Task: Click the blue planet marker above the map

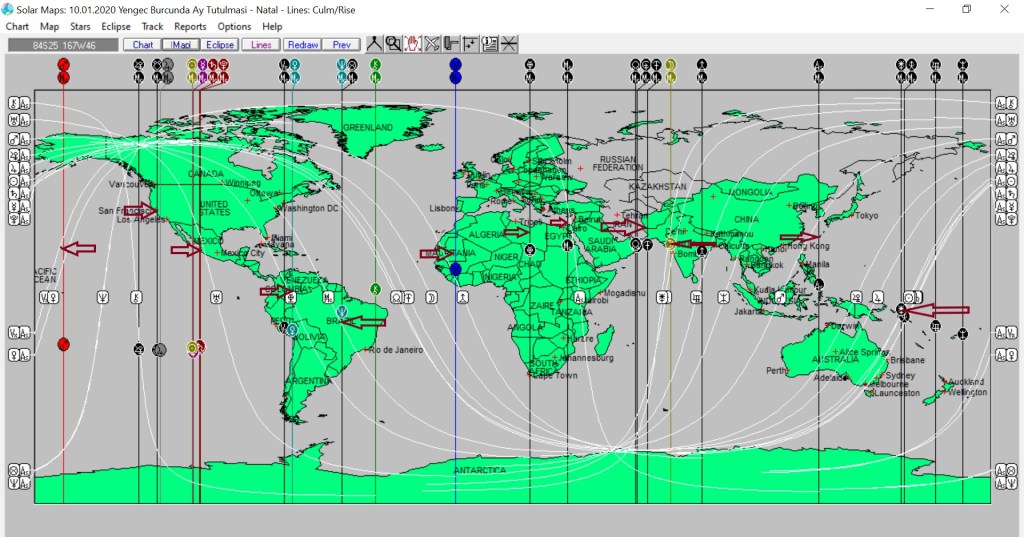Action: [455, 65]
